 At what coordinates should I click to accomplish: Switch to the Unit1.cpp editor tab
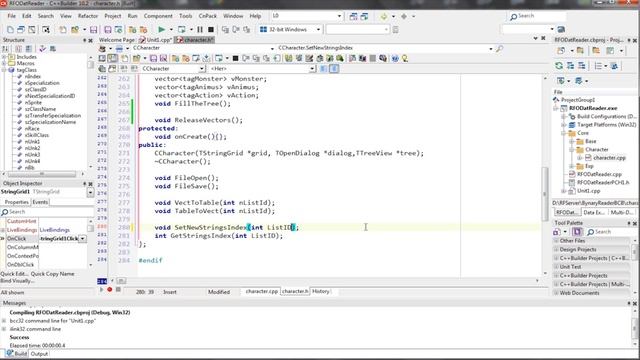coord(156,40)
